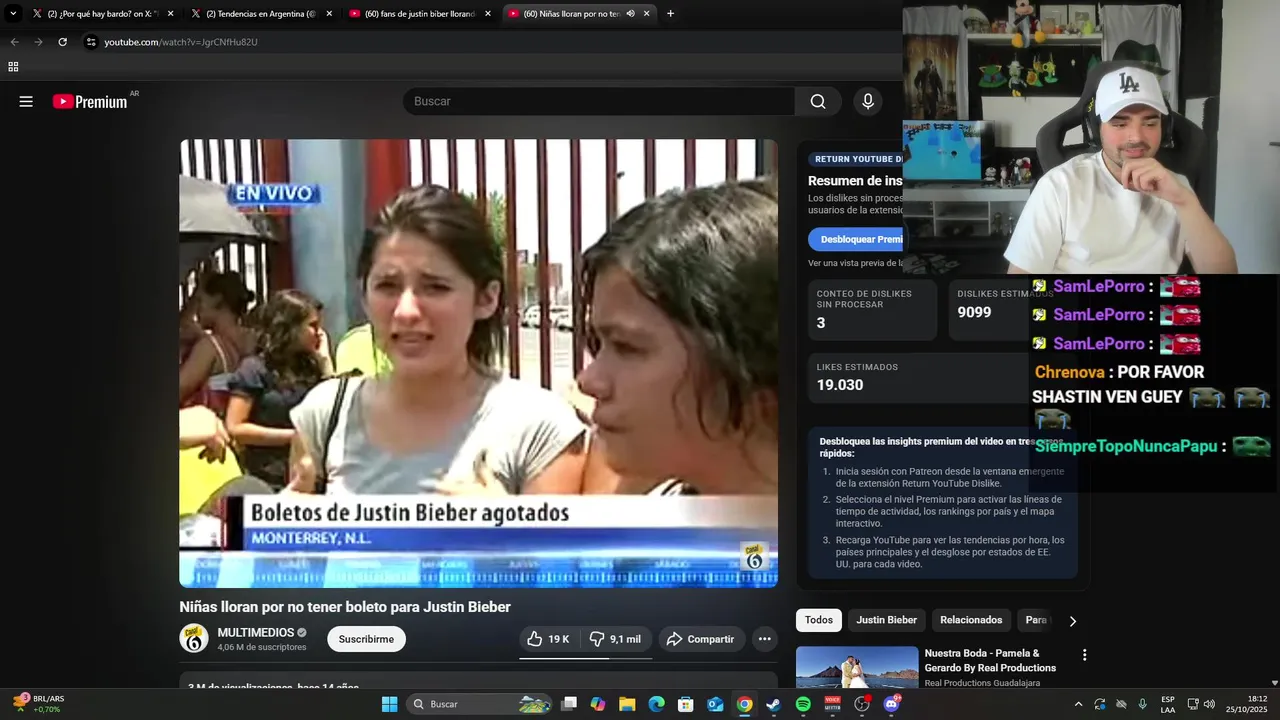Open the apps grid in bookmarks bar
Viewport: 1280px width, 720px height.
13,67
